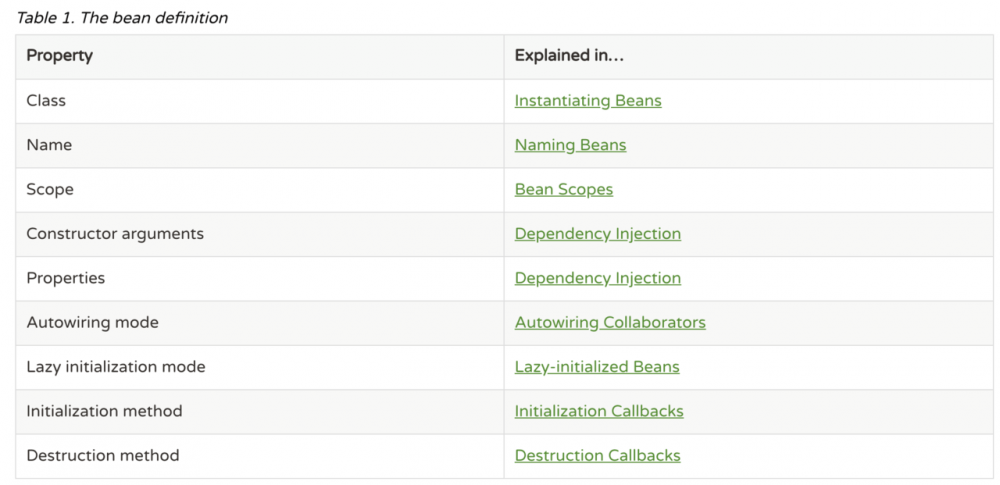Open the Instantiating Beans link
The width and height of the screenshot is (1000, 485).
pyautogui.click(x=587, y=101)
